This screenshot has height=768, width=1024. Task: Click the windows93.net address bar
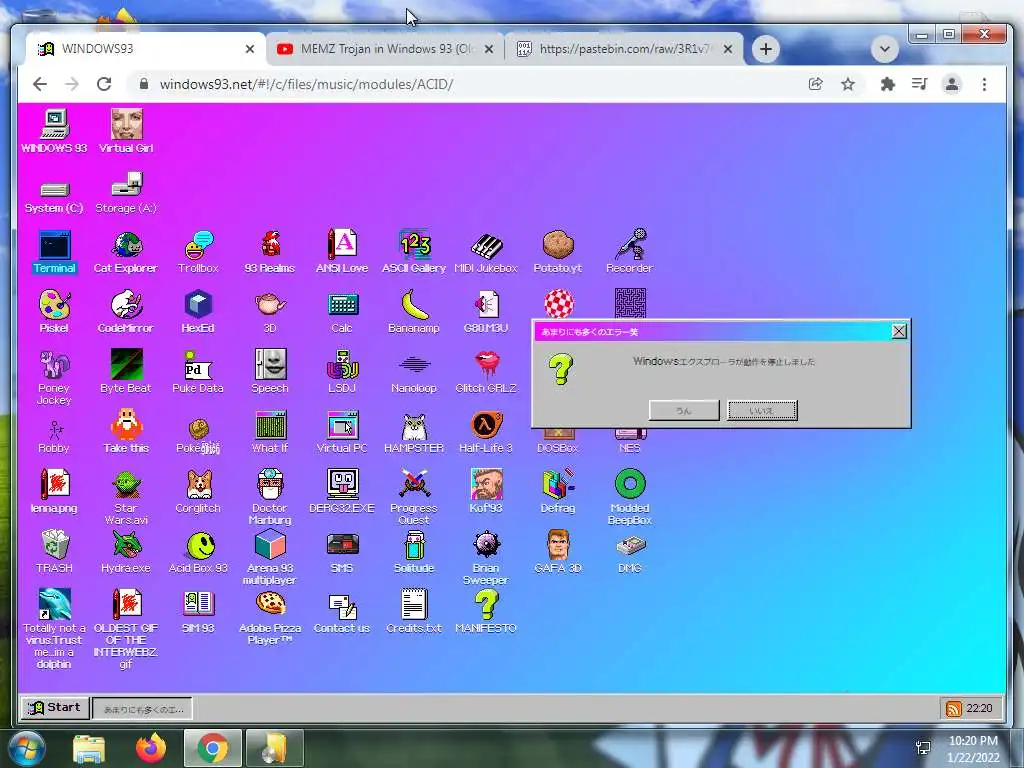[x=467, y=84]
